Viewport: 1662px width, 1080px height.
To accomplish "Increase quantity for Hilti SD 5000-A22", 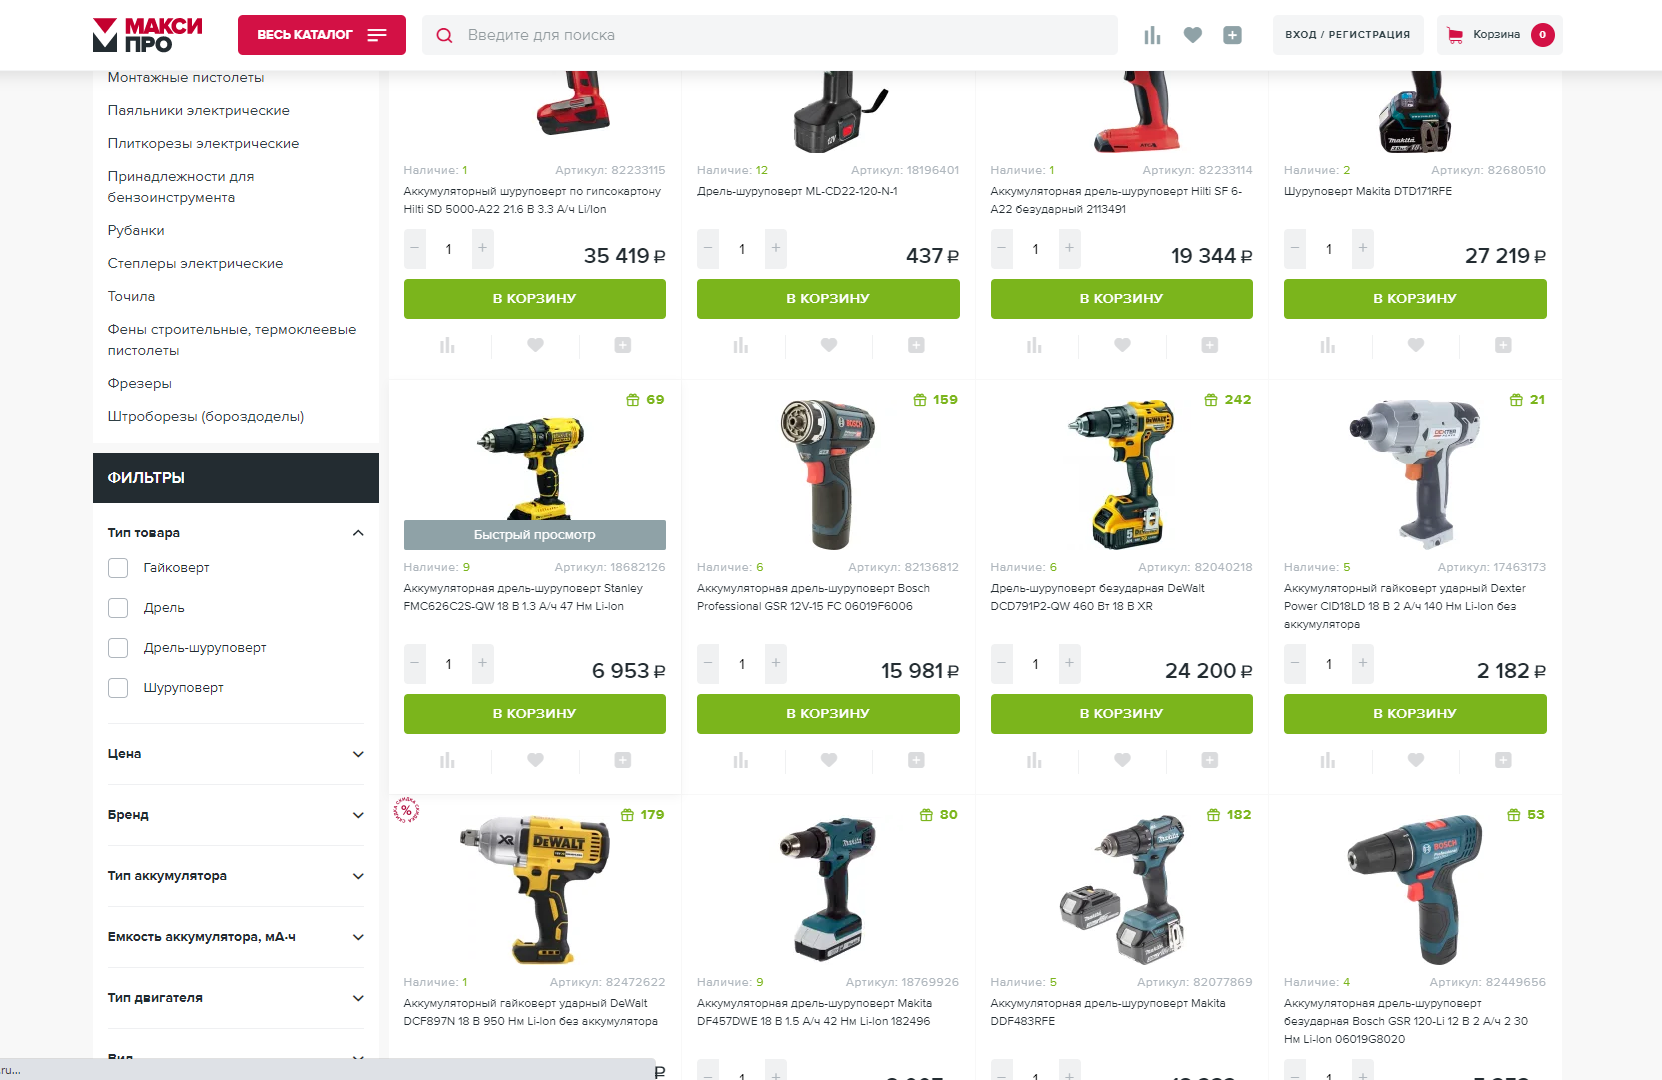I will tap(482, 249).
